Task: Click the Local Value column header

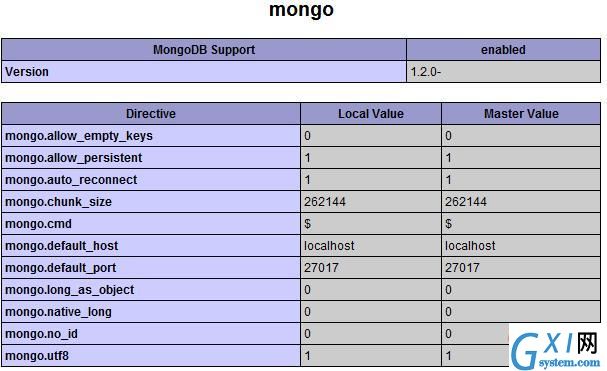Action: click(x=371, y=113)
